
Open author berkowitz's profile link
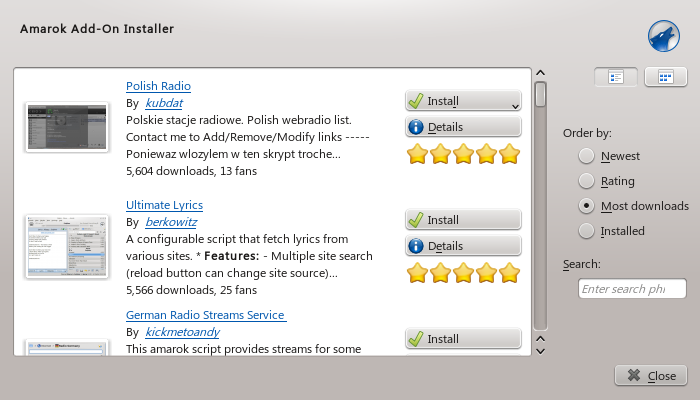[x=171, y=222]
